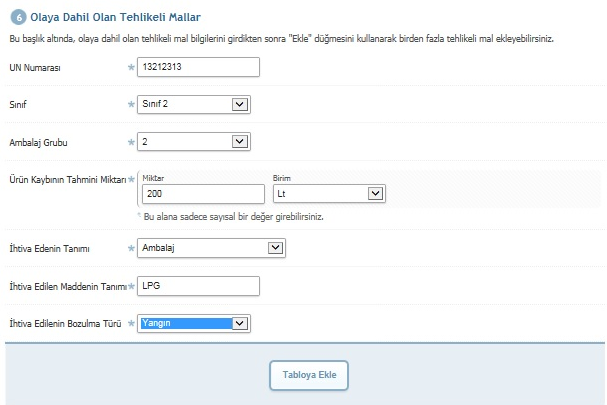The image size is (607, 405).
Task: Click the LPG text field
Action: coord(198,286)
